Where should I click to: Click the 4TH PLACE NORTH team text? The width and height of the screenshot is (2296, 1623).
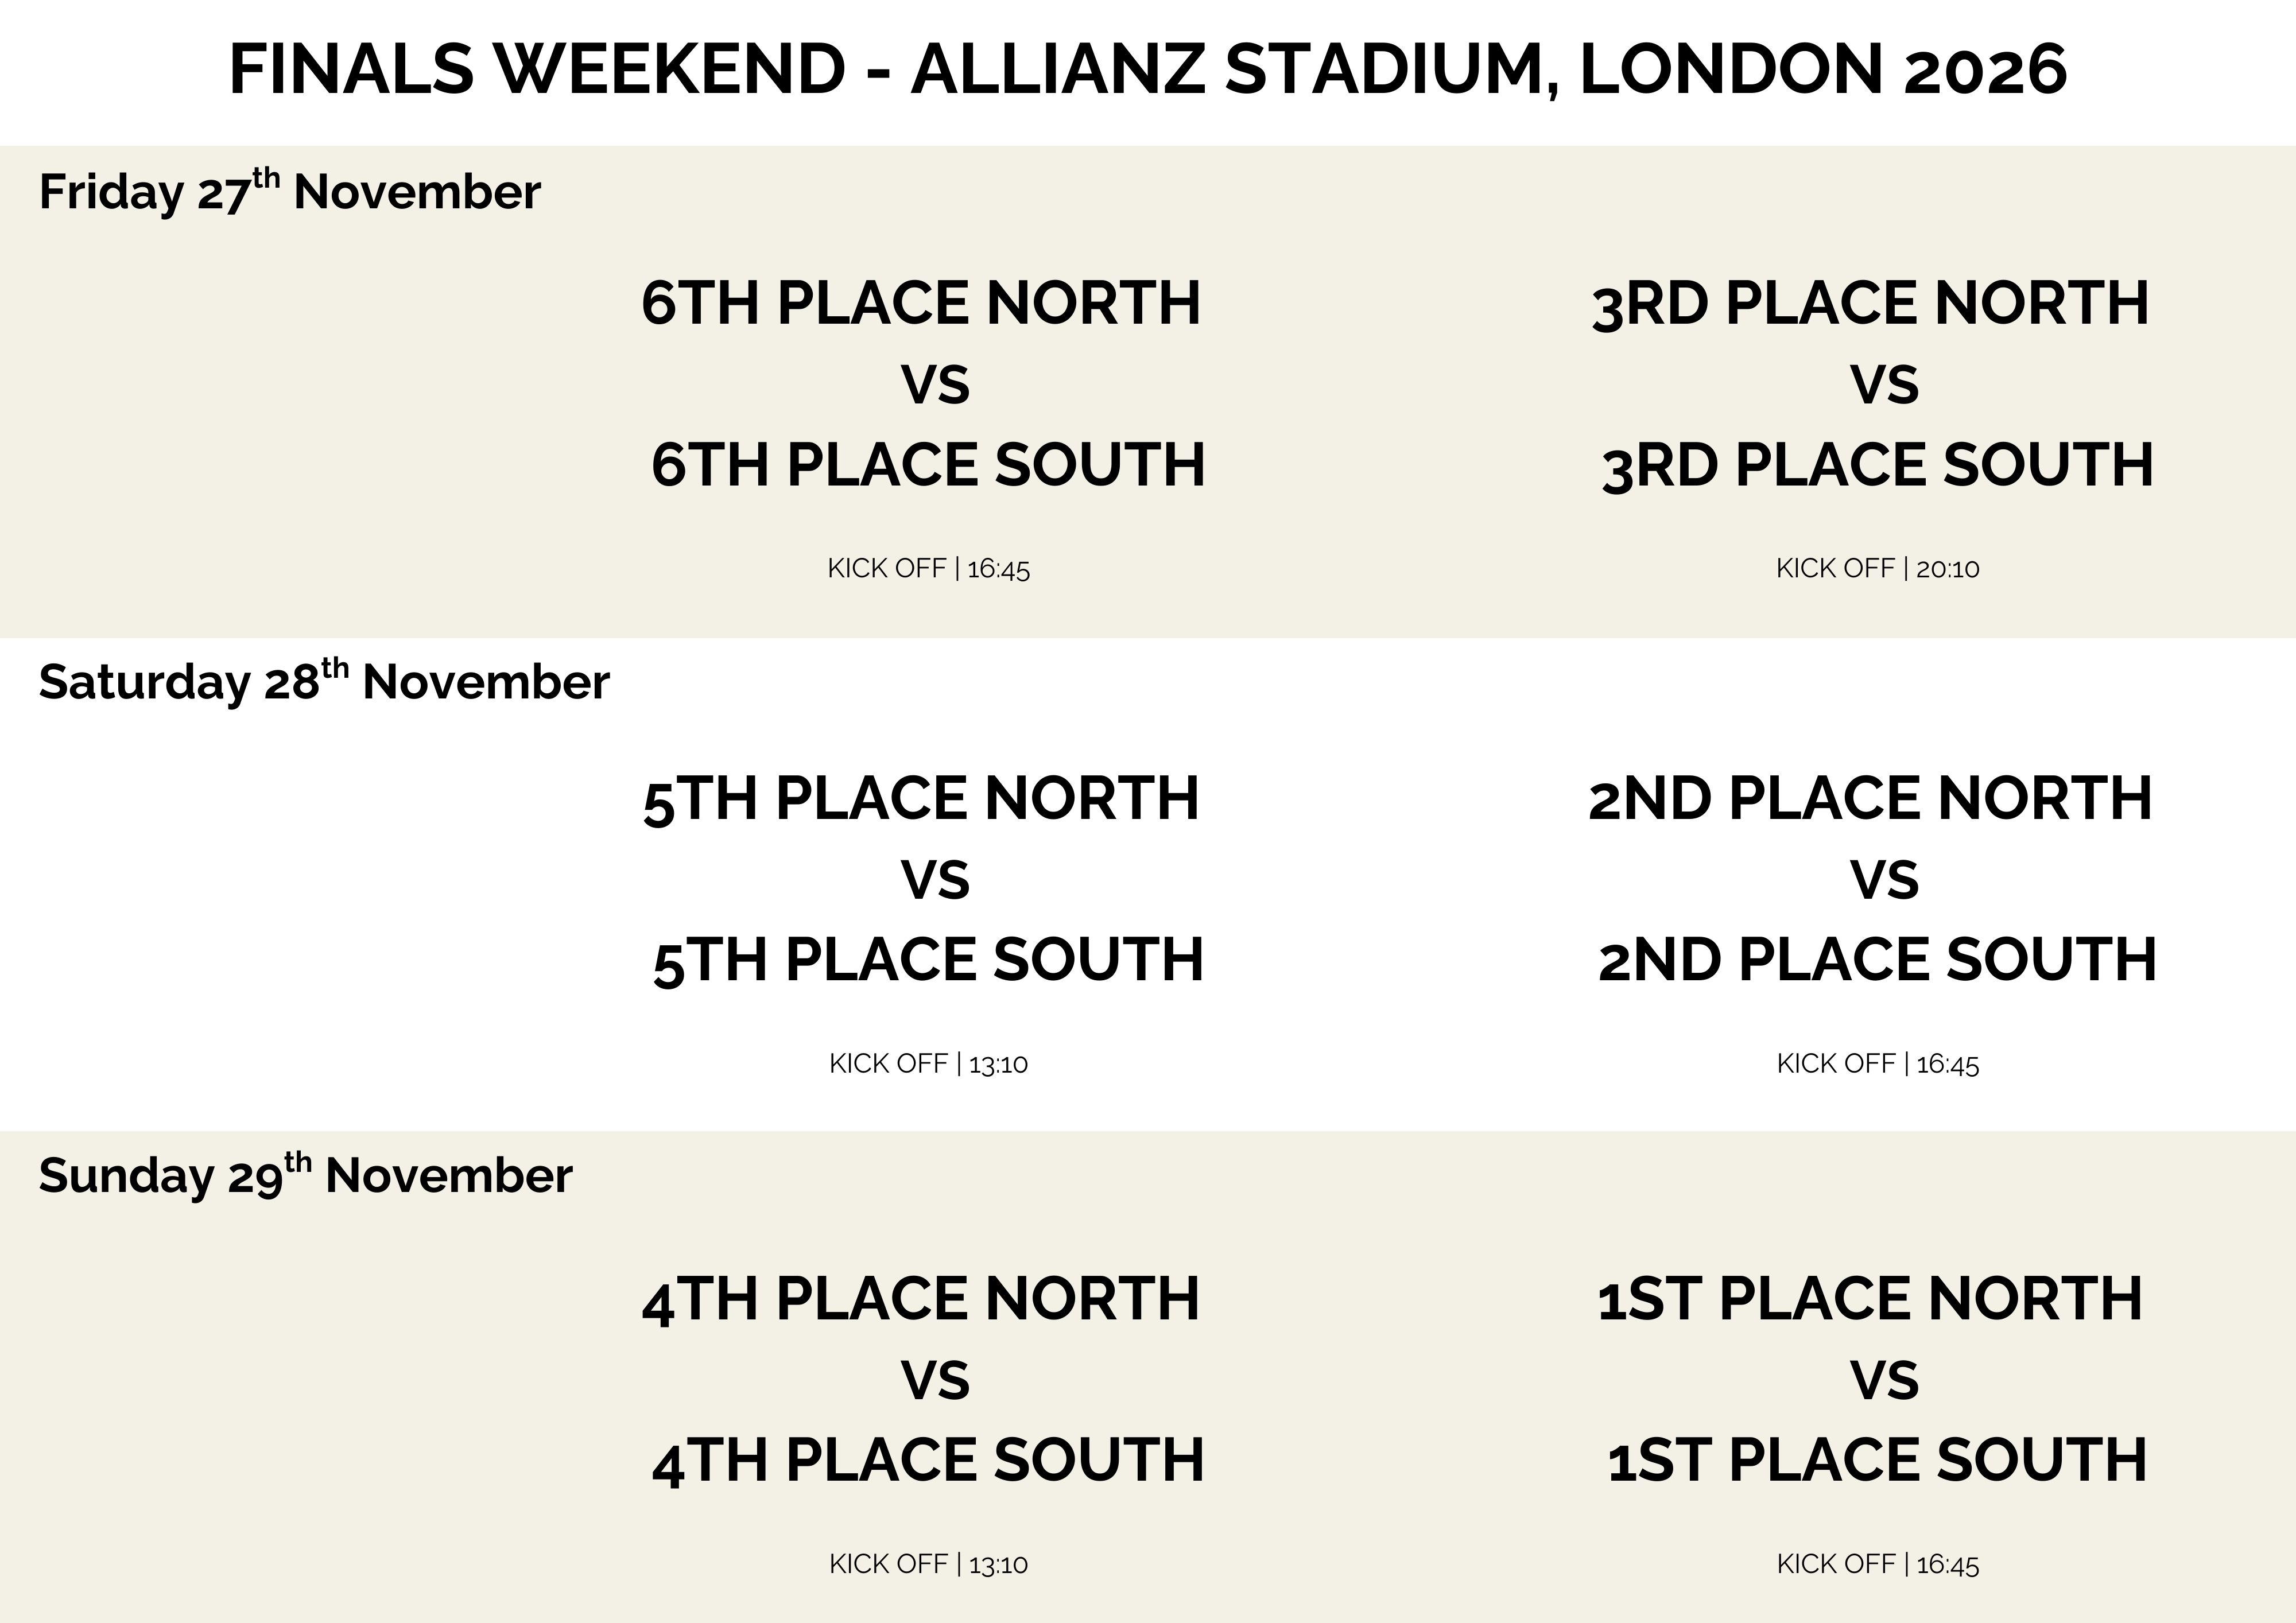(x=921, y=1298)
